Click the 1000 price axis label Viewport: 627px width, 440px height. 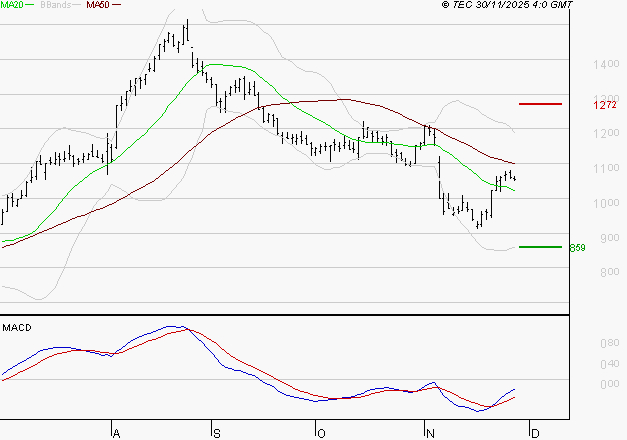point(606,203)
